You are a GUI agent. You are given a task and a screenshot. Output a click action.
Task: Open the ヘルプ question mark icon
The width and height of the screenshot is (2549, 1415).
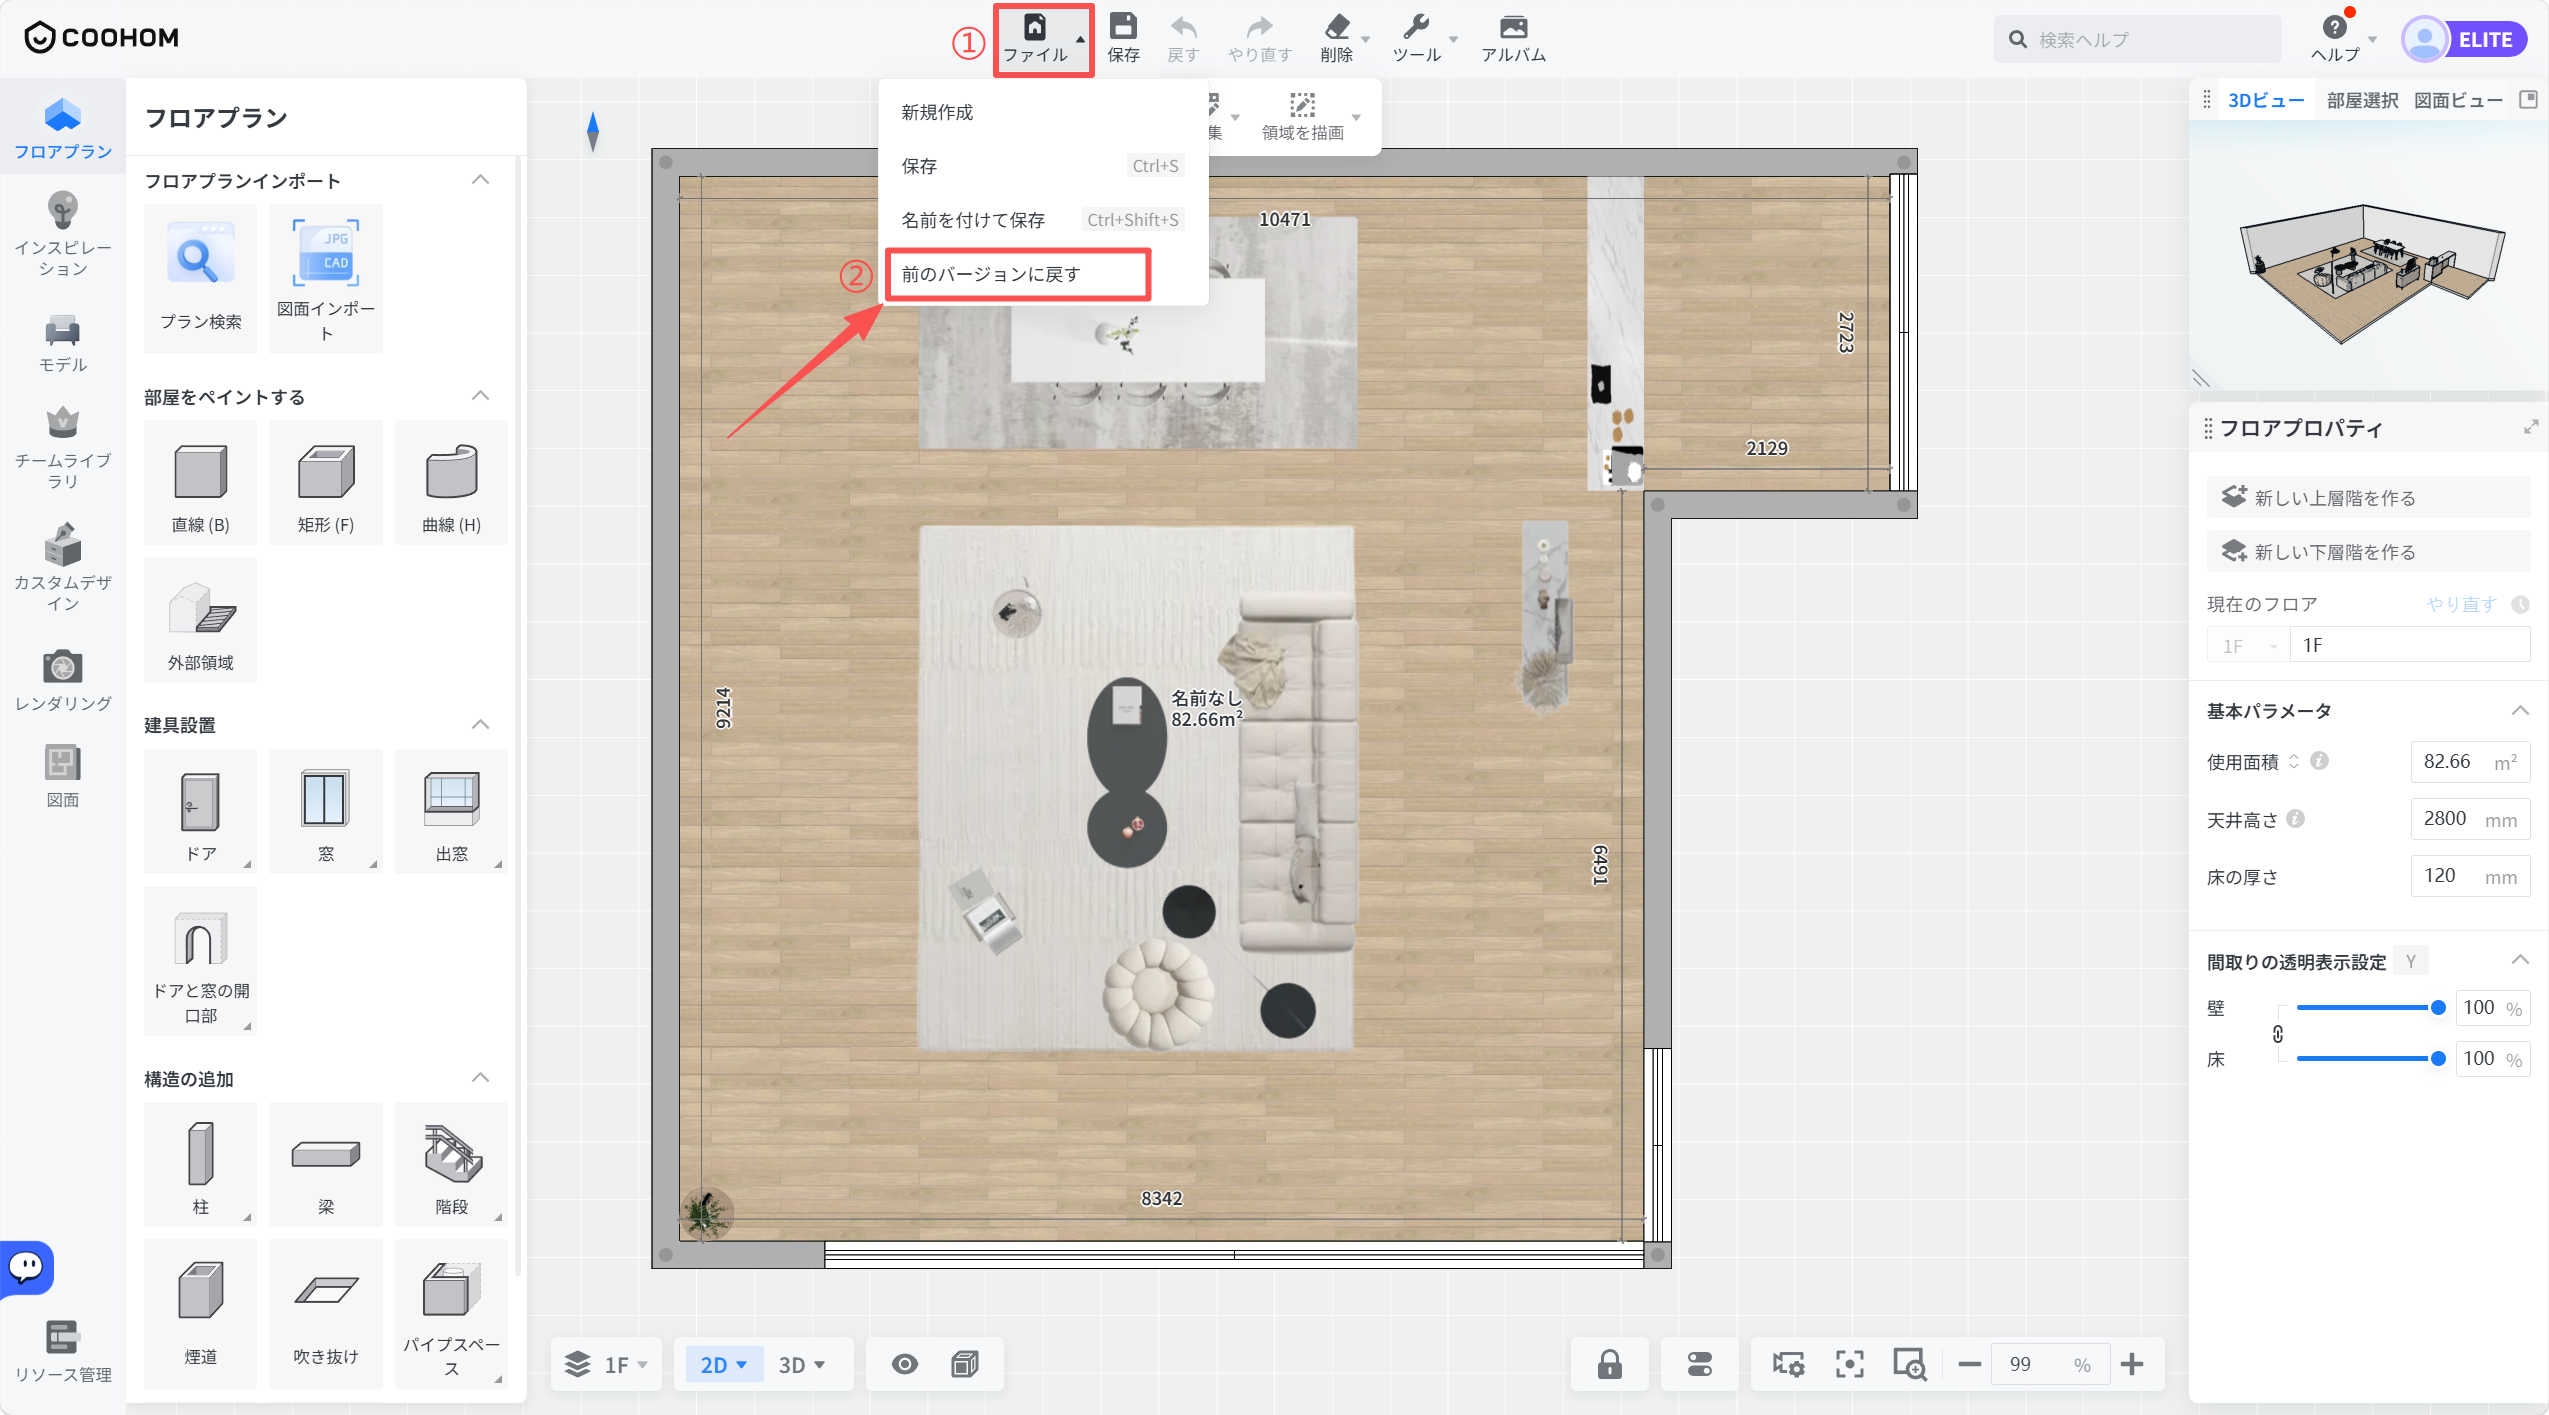(x=2334, y=27)
